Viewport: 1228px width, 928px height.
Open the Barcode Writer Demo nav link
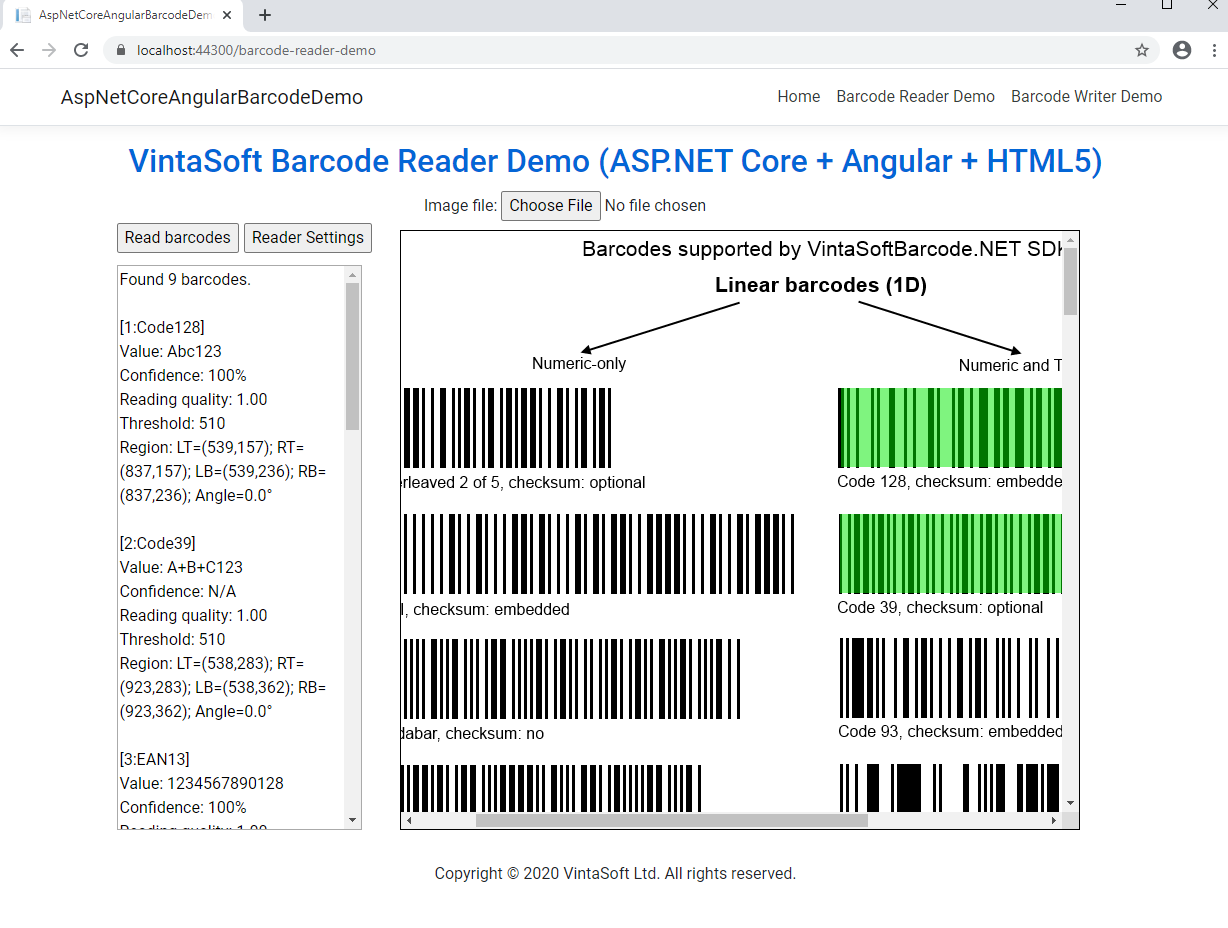pos(1087,97)
